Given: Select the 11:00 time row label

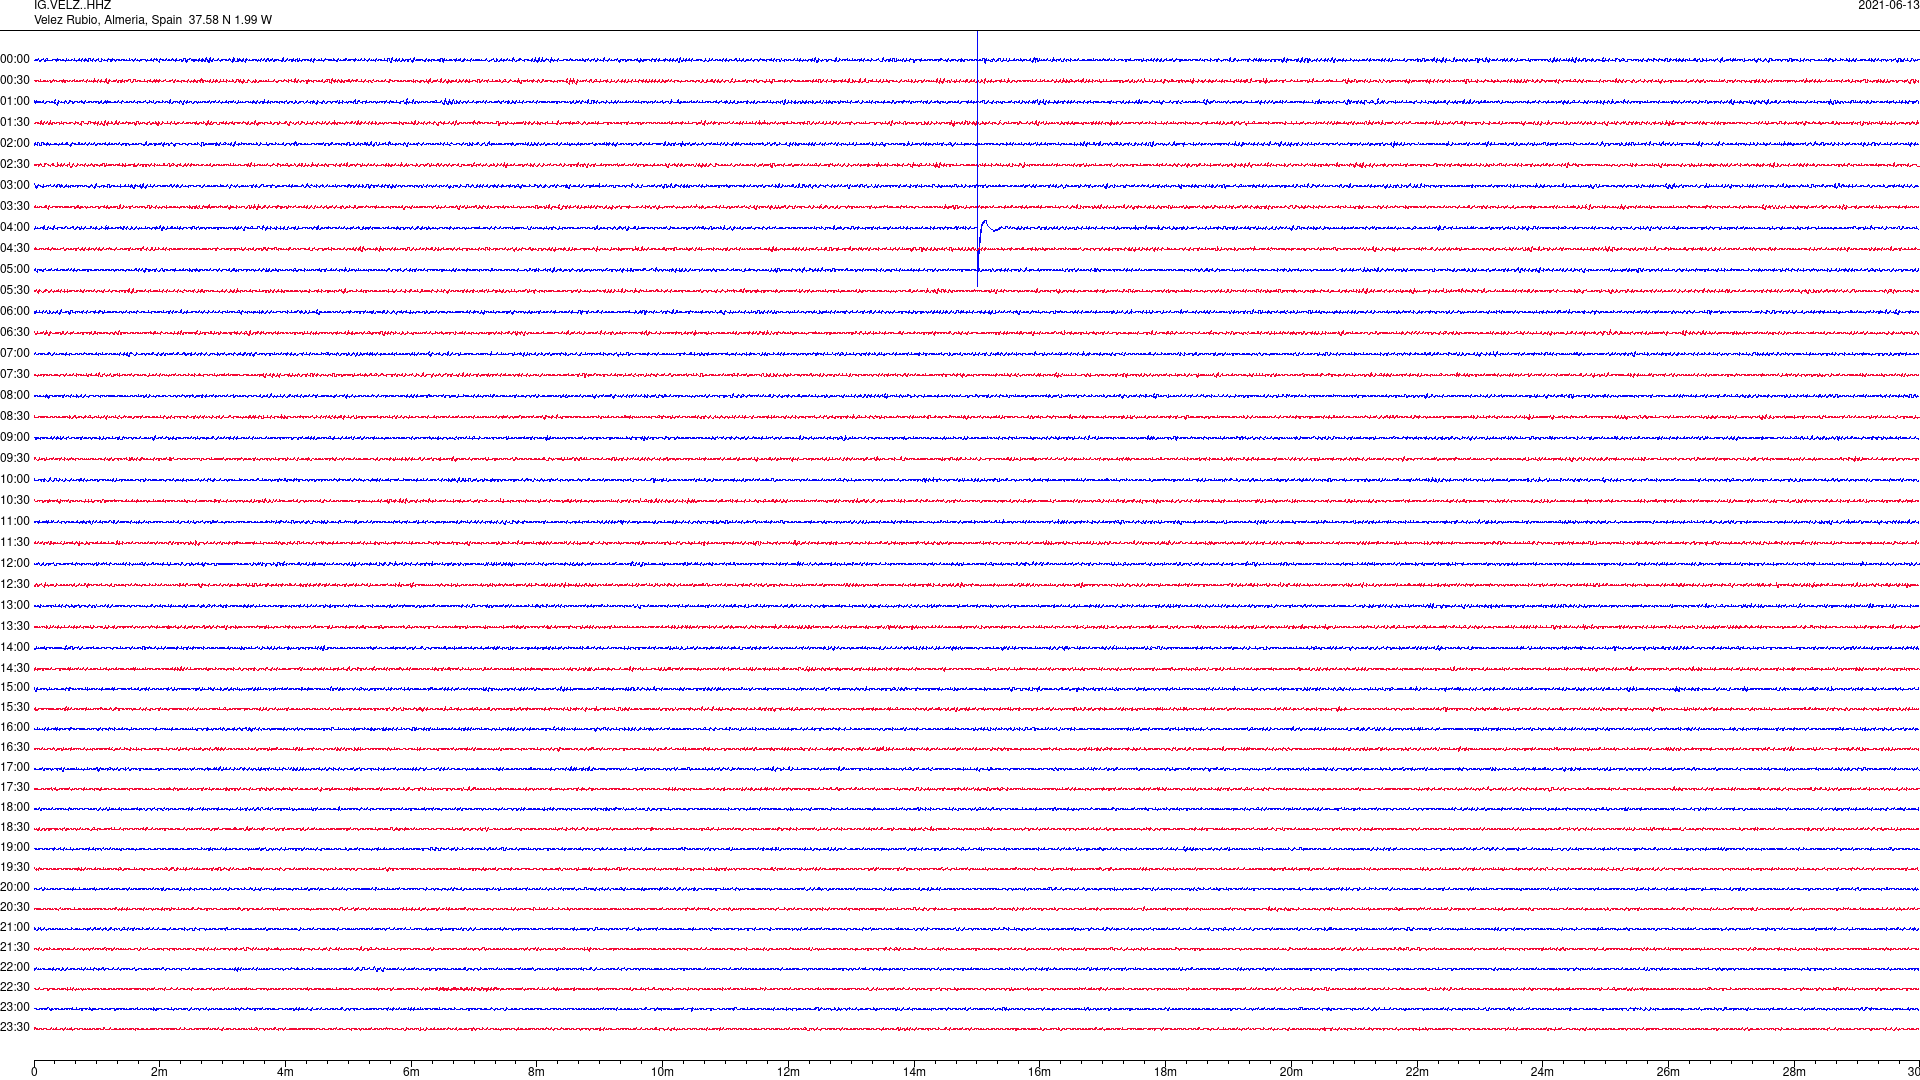Looking at the screenshot, I should point(15,521).
